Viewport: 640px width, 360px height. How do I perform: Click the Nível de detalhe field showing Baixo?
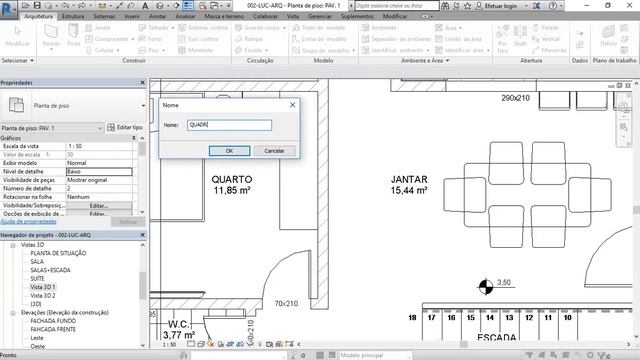(x=99, y=171)
